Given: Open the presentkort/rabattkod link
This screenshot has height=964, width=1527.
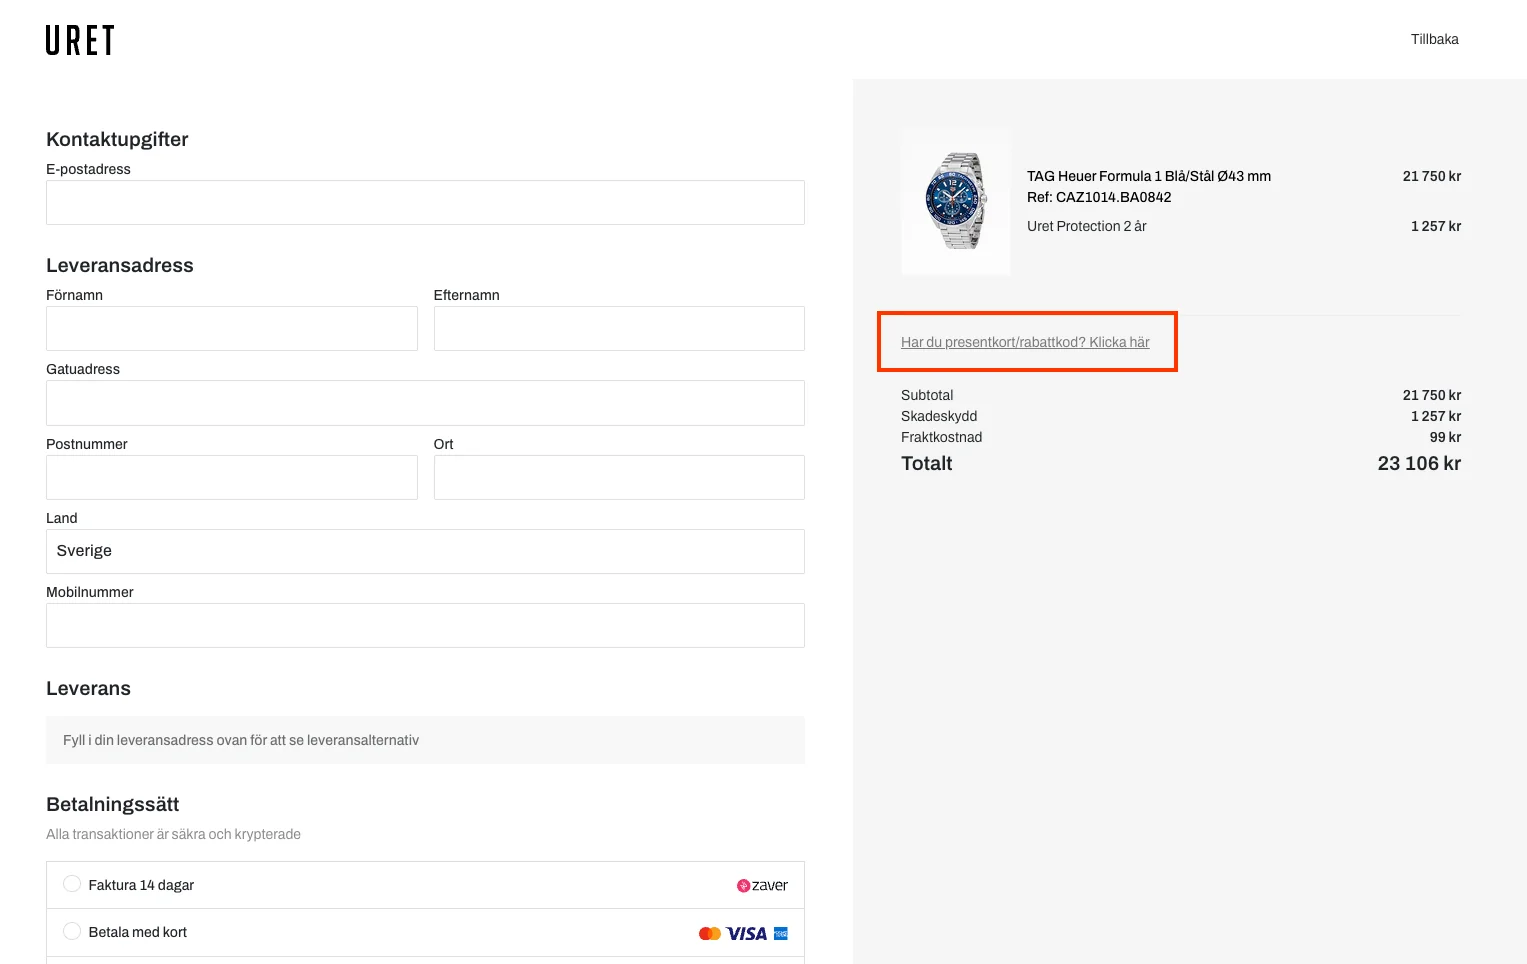Looking at the screenshot, I should 1025,342.
